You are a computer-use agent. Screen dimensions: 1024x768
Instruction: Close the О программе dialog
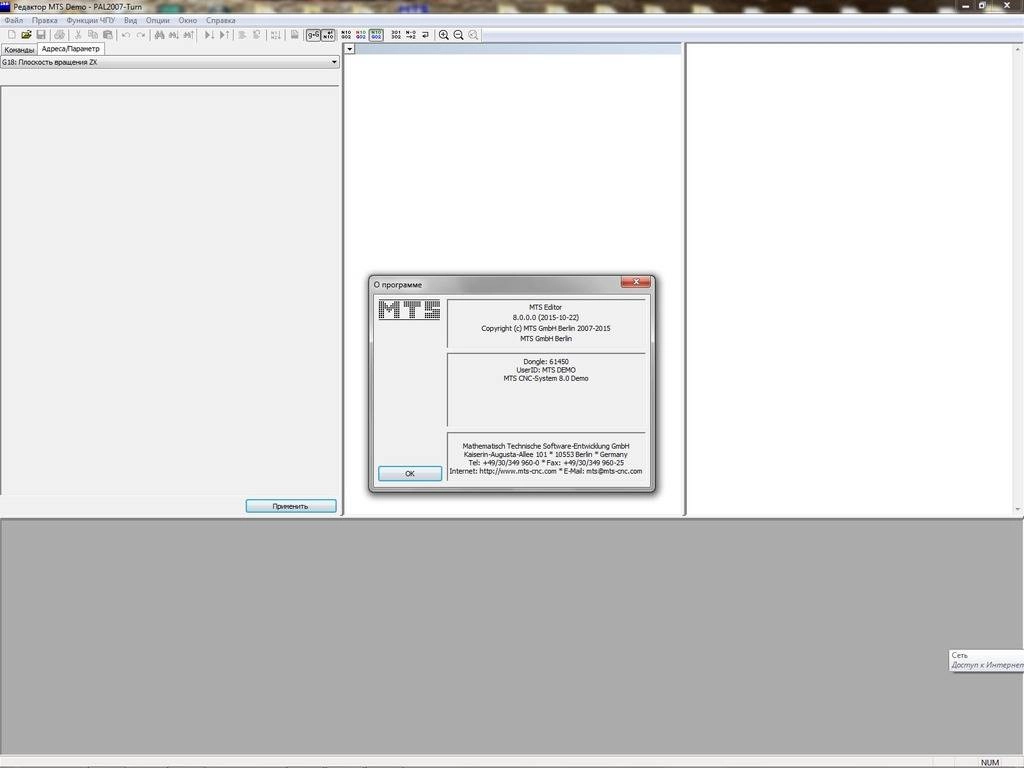tap(635, 281)
